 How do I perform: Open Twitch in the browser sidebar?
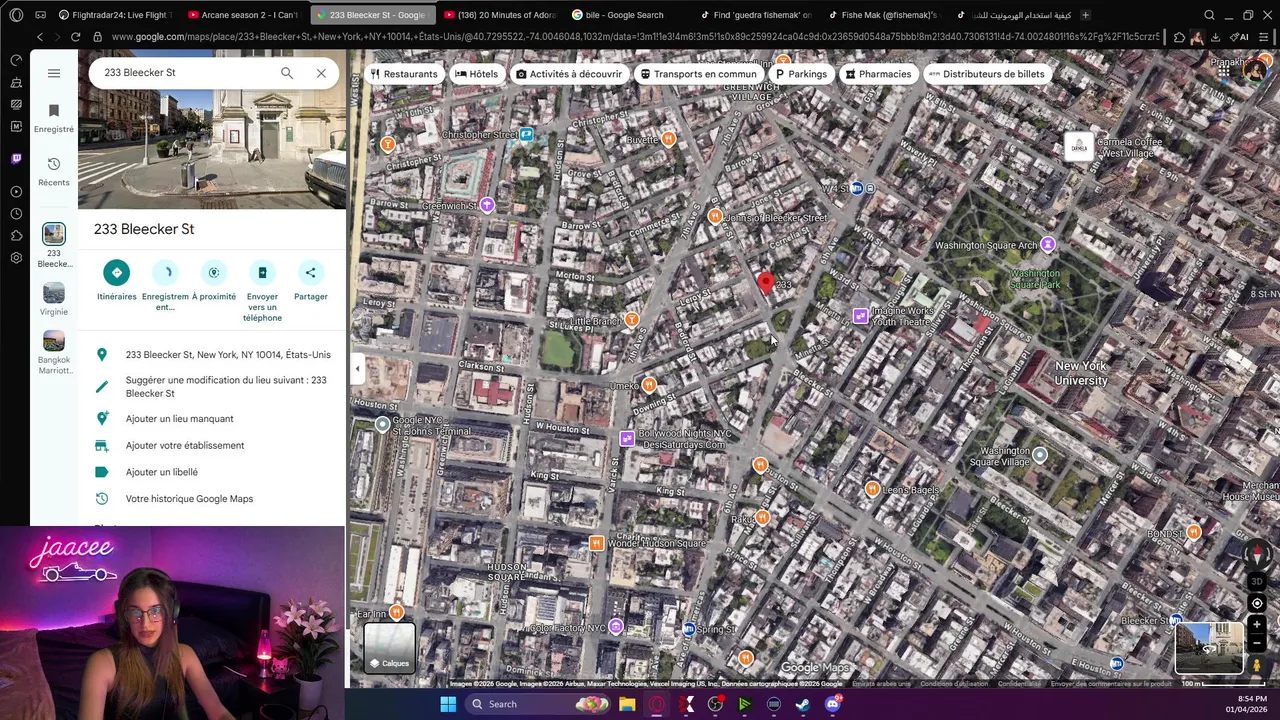[16, 159]
